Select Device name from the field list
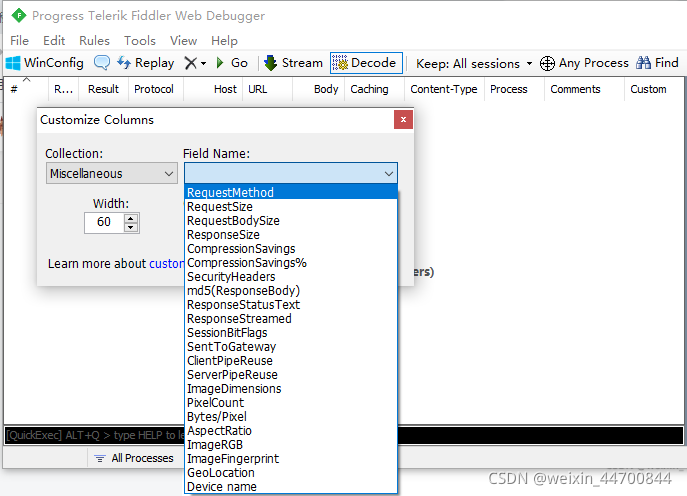This screenshot has height=496, width=687. 291,487
